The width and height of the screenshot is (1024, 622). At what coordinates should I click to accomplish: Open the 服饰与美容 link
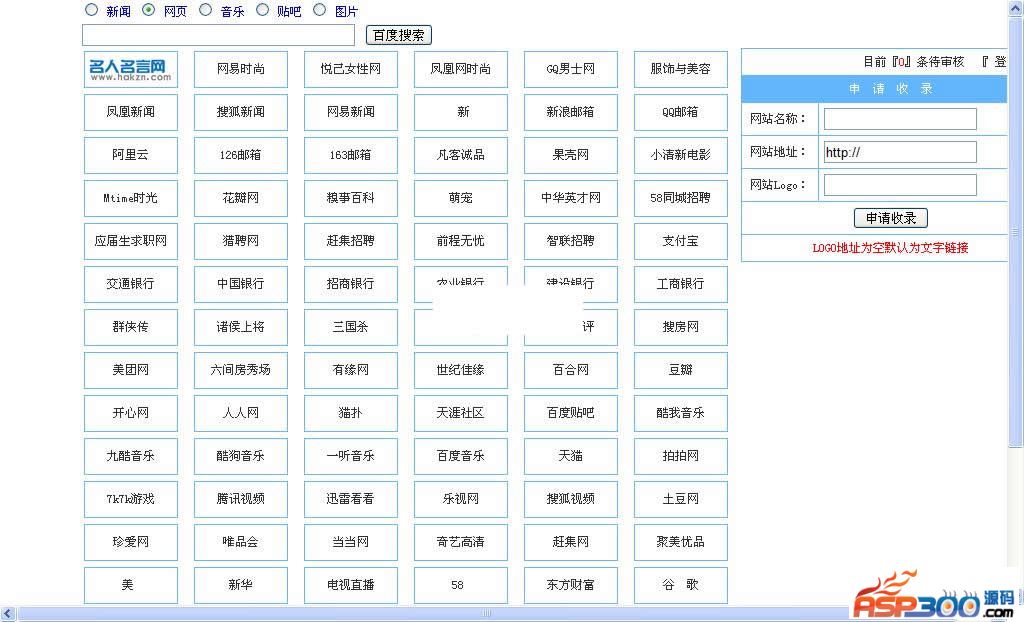coord(680,69)
